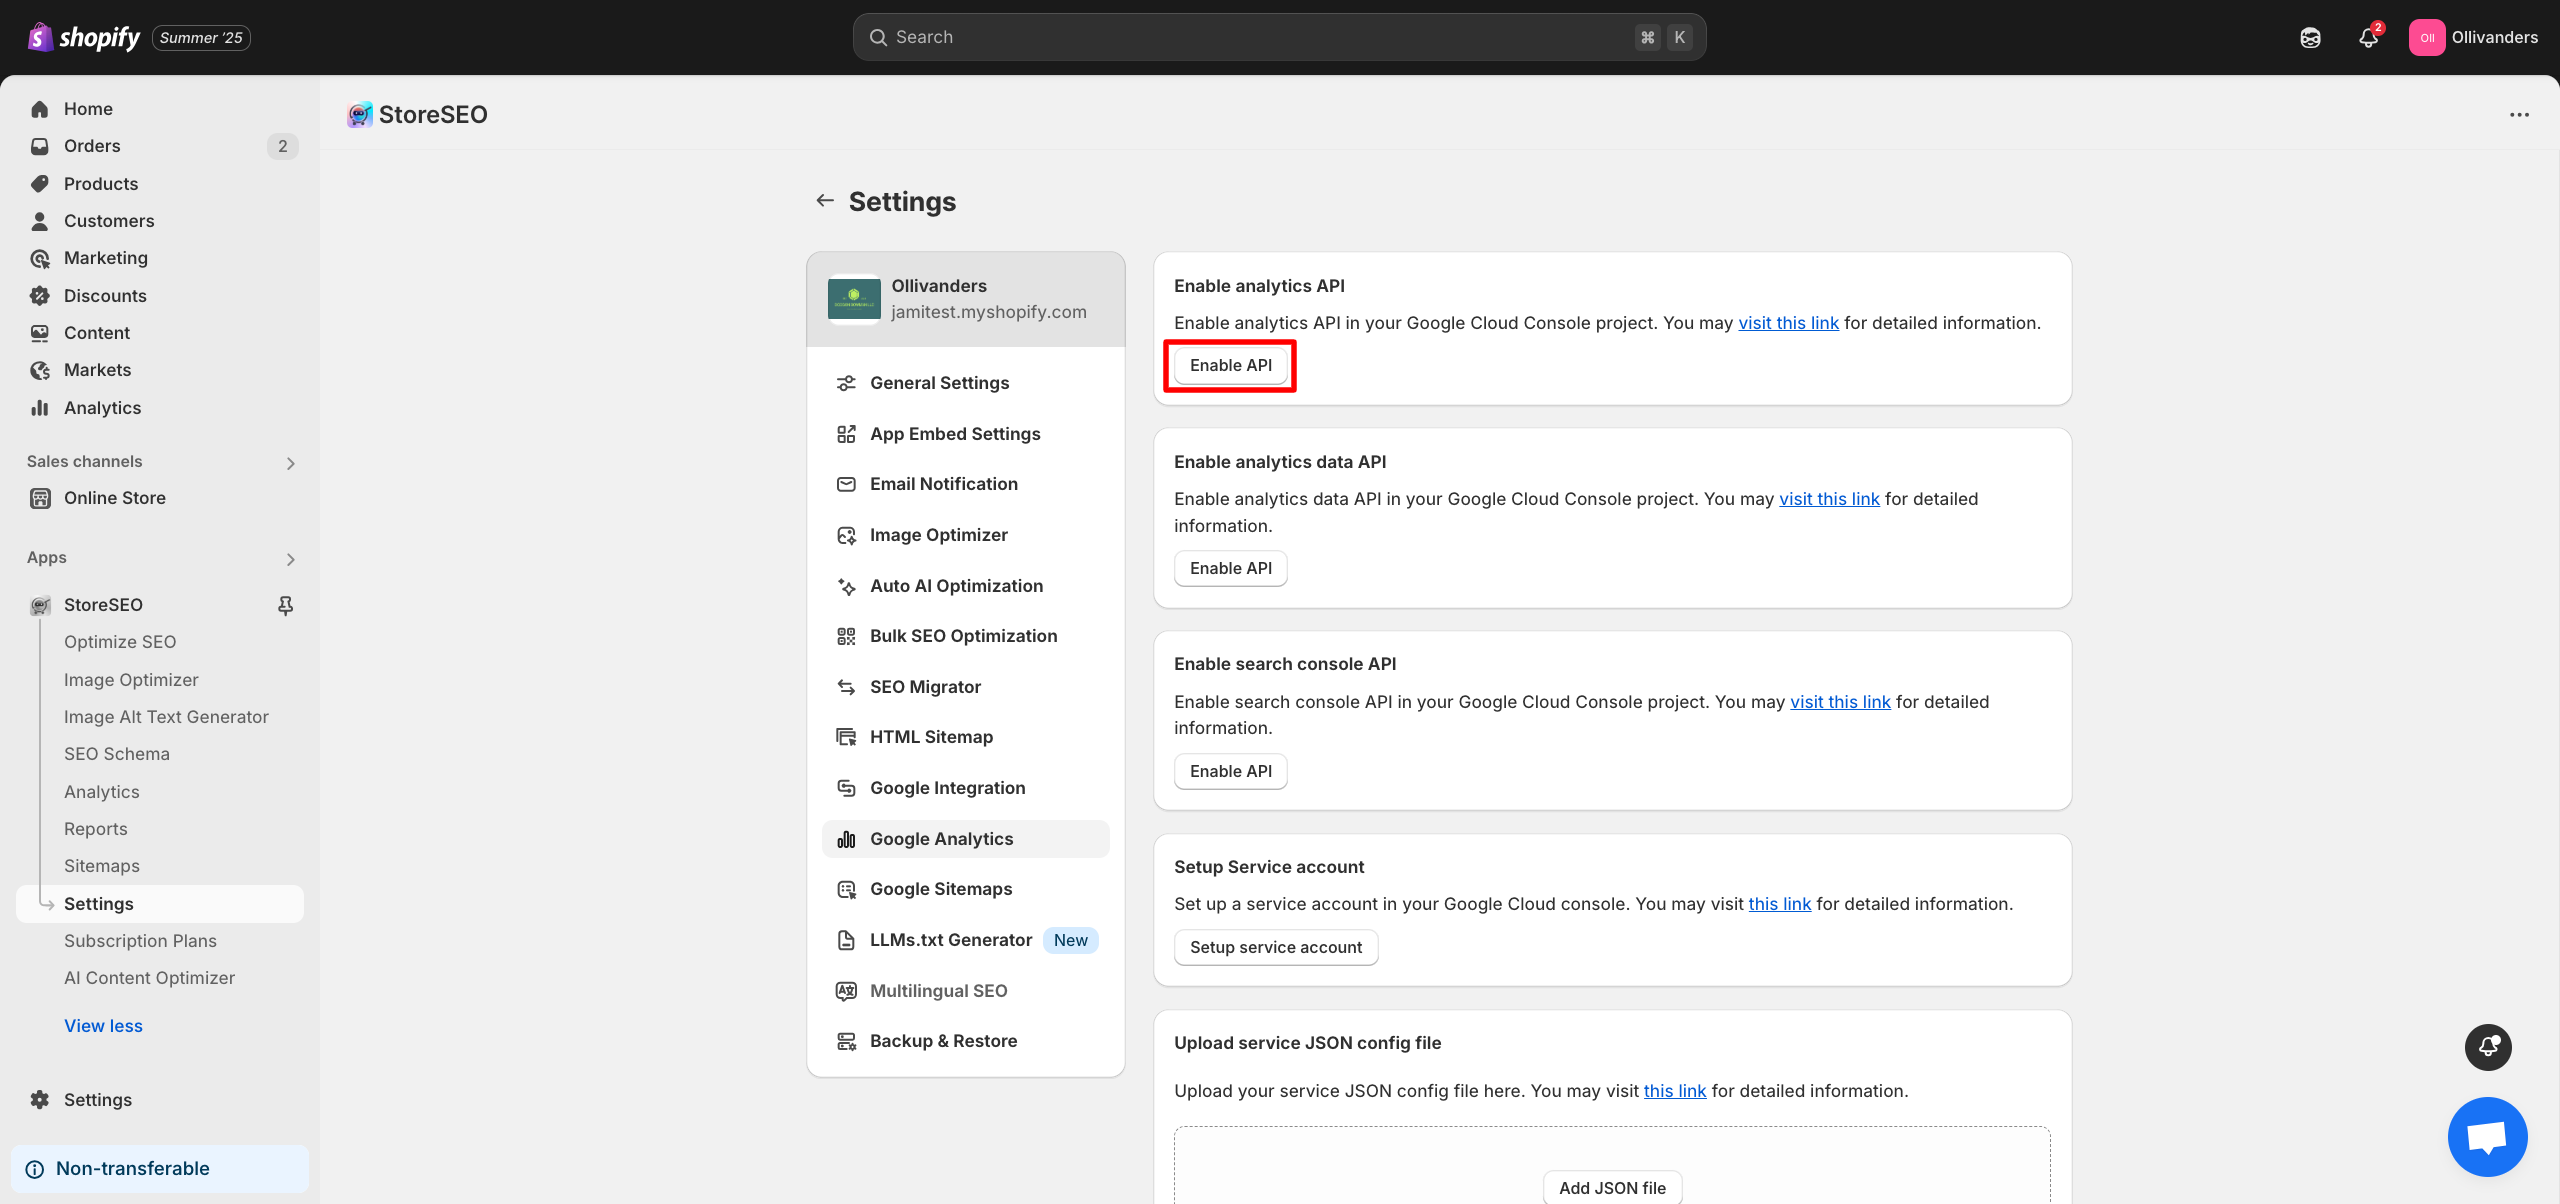The image size is (2560, 1204).
Task: Open Multilingual SEO settings
Action: click(x=966, y=991)
